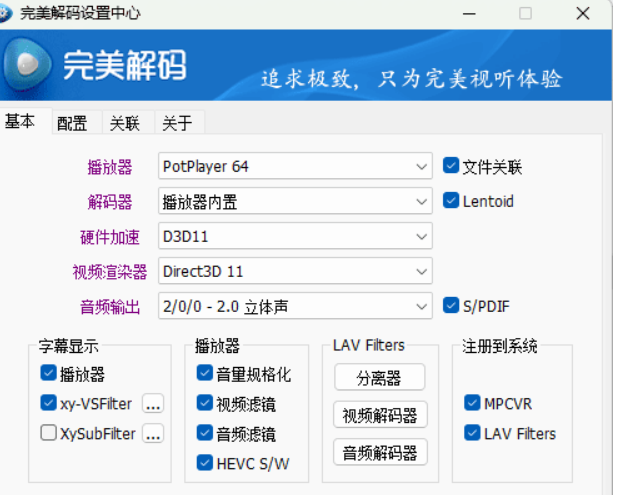Image resolution: width=621 pixels, height=495 pixels.
Task: Uncheck the Lentoid checkbox
Action: click(x=451, y=200)
